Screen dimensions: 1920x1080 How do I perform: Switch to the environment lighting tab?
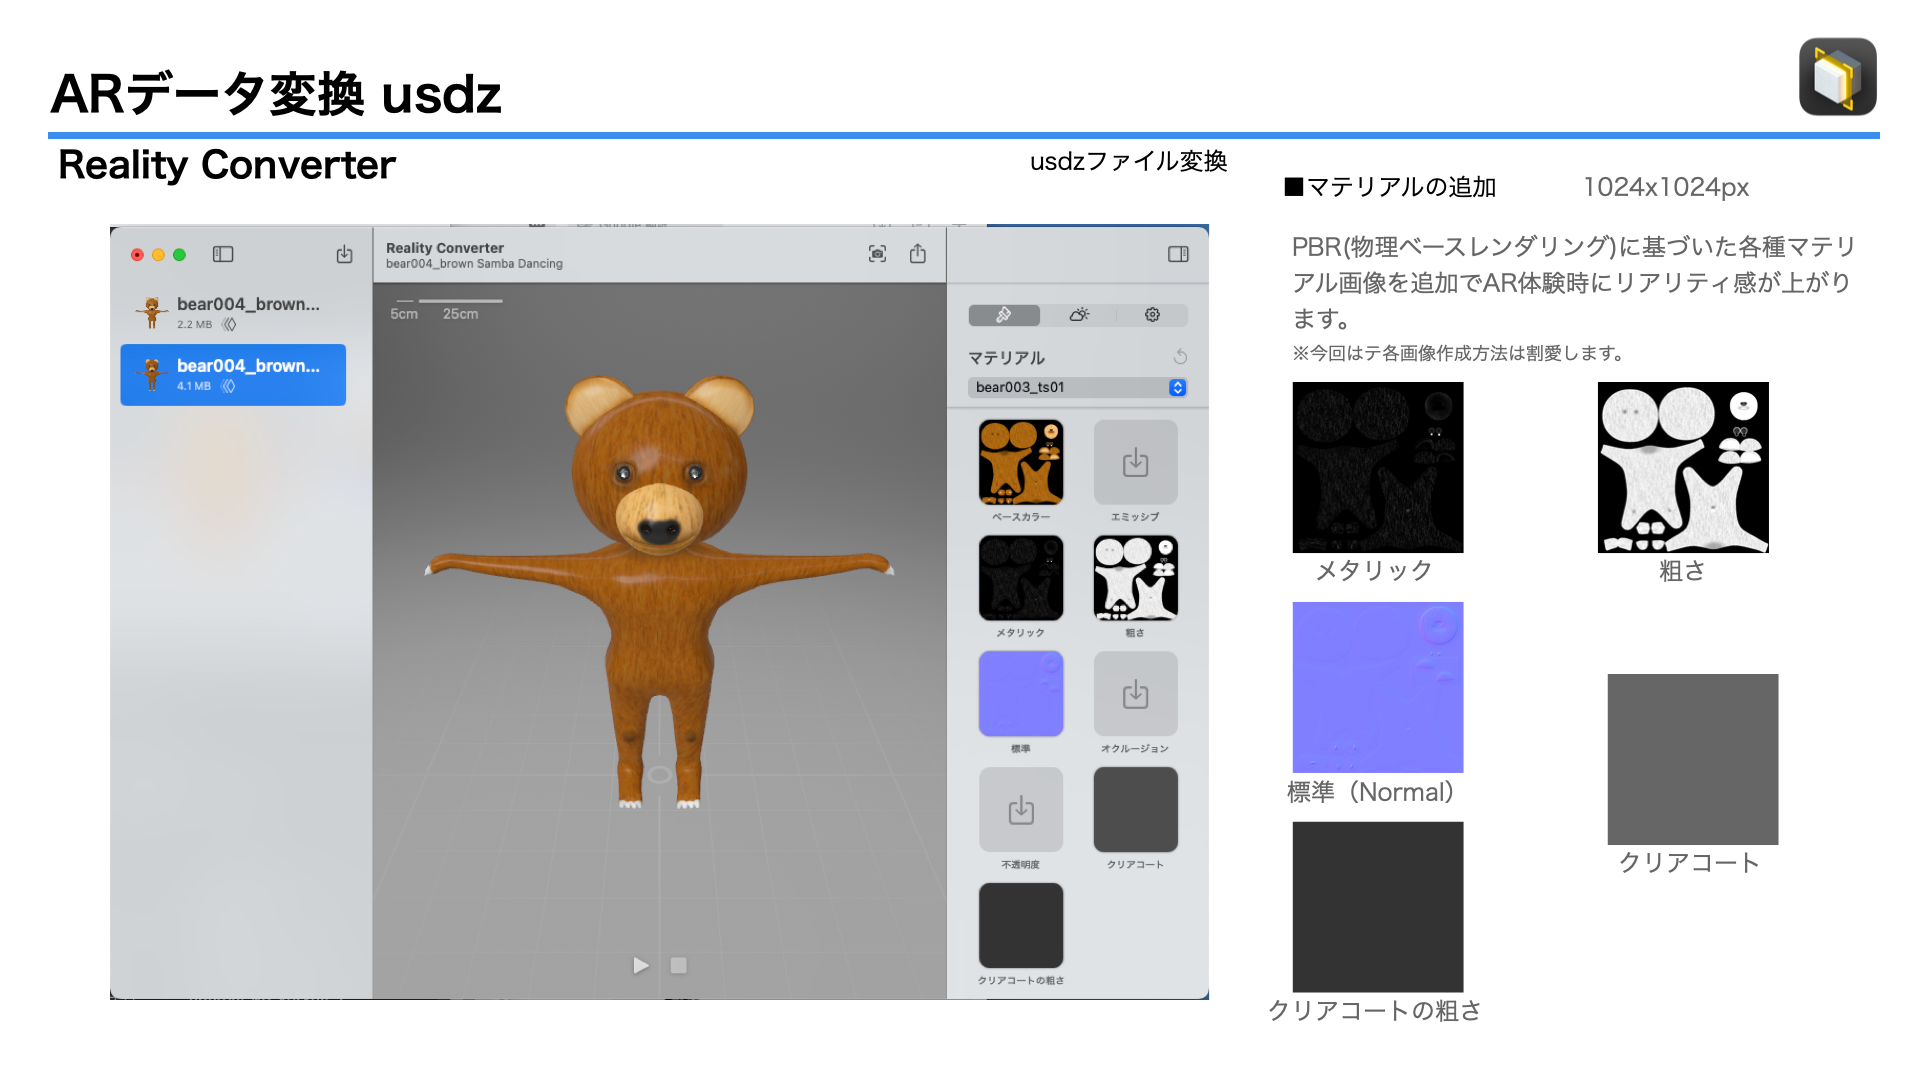tap(1079, 315)
